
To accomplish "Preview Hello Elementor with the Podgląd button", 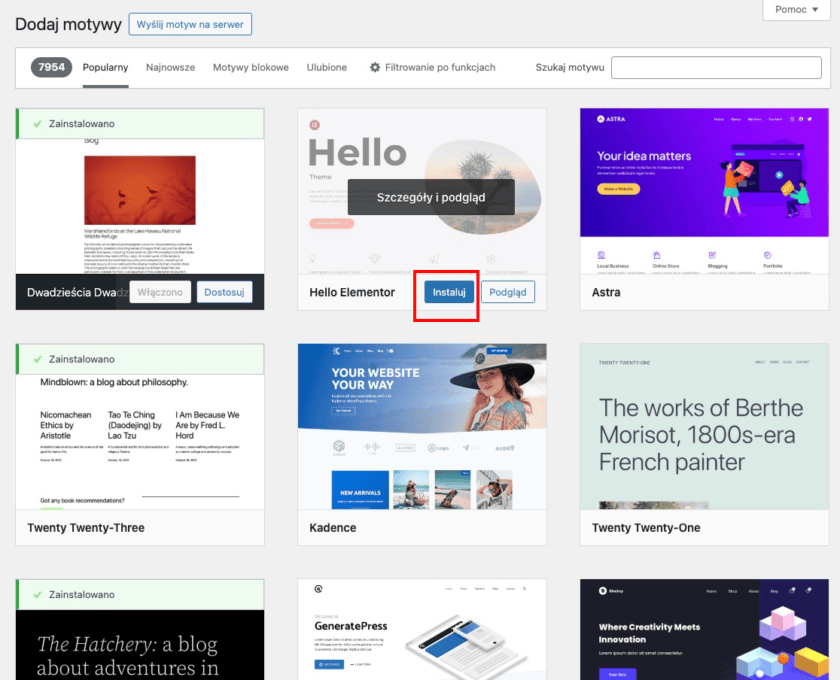I will pyautogui.click(x=507, y=292).
